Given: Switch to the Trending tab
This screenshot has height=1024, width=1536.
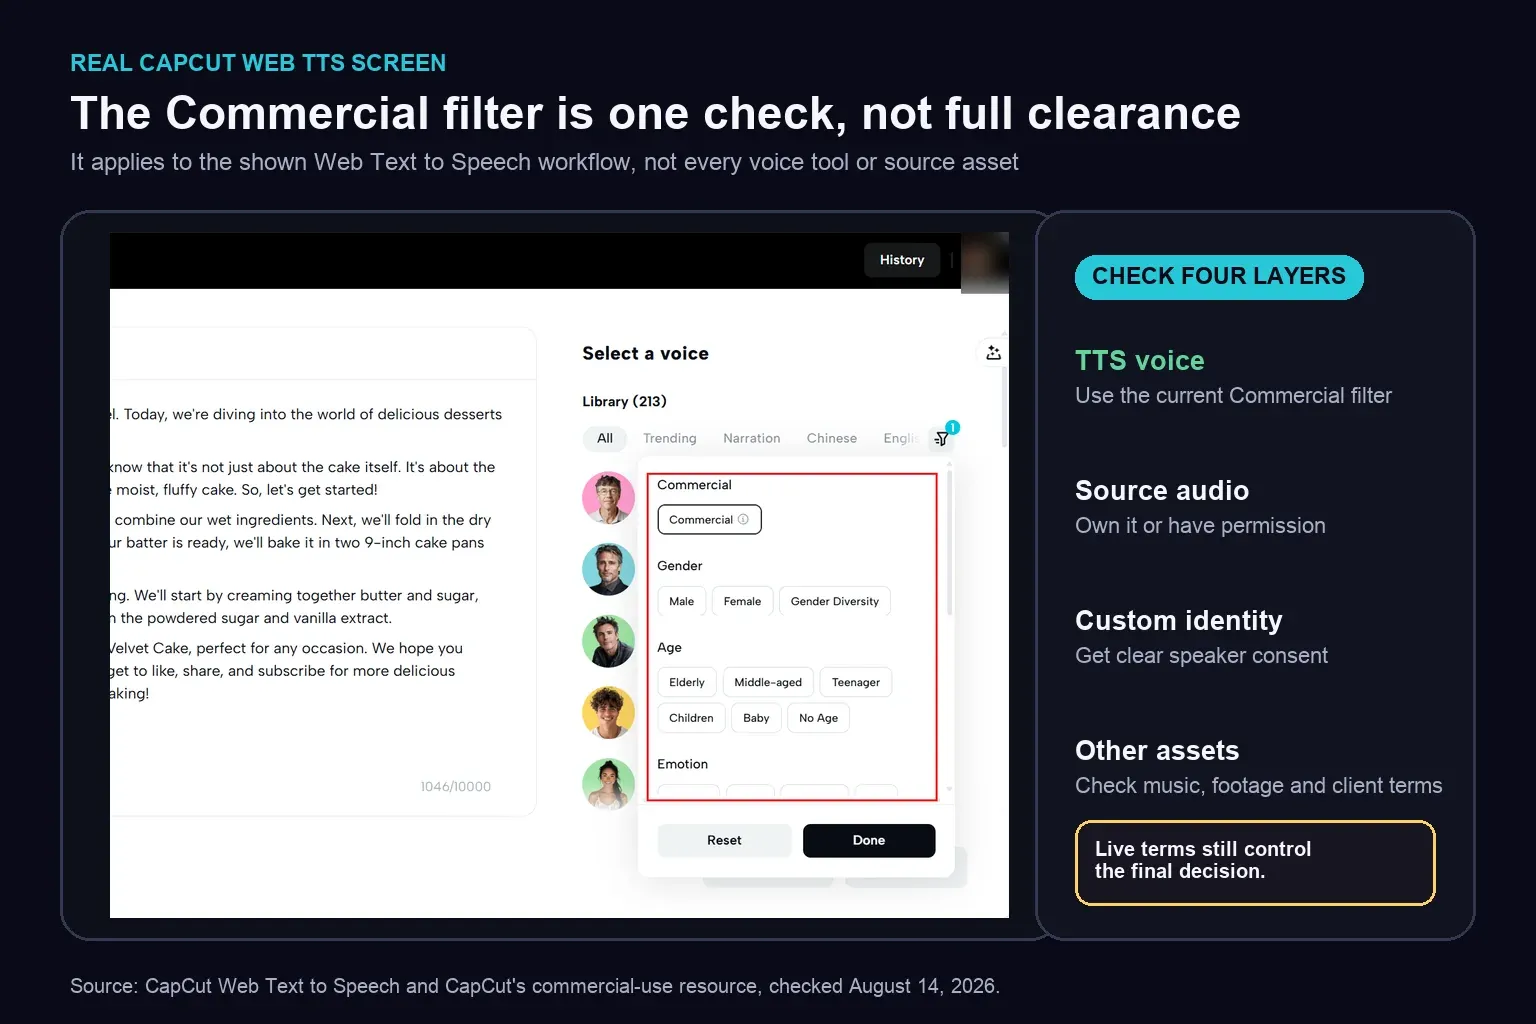Looking at the screenshot, I should click(x=669, y=438).
